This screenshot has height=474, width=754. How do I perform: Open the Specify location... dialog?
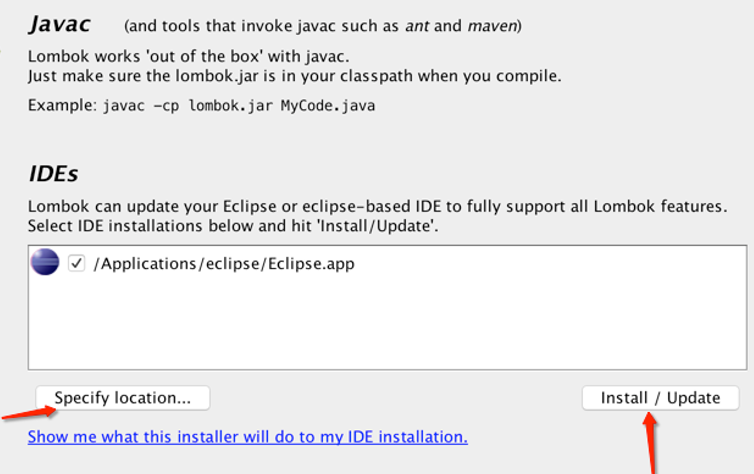click(123, 398)
